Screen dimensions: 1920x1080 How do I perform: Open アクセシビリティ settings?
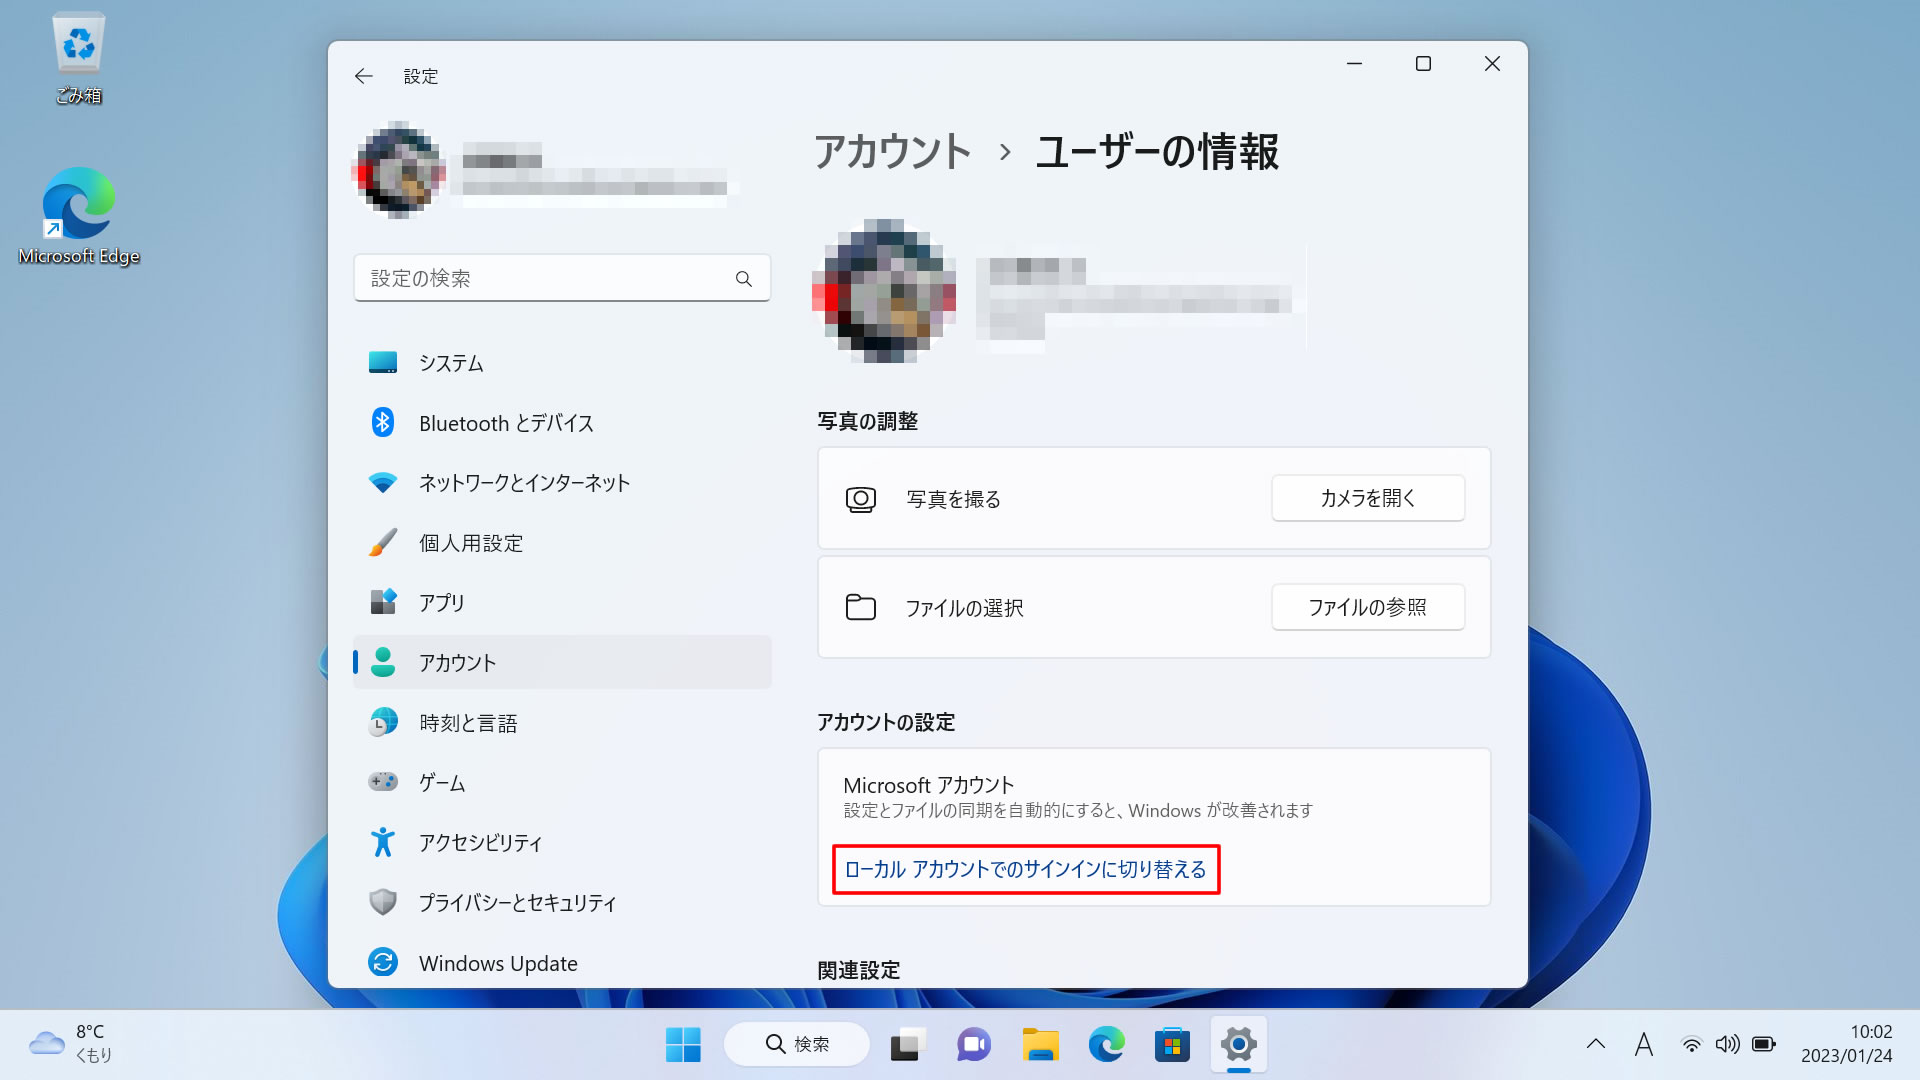(x=562, y=842)
